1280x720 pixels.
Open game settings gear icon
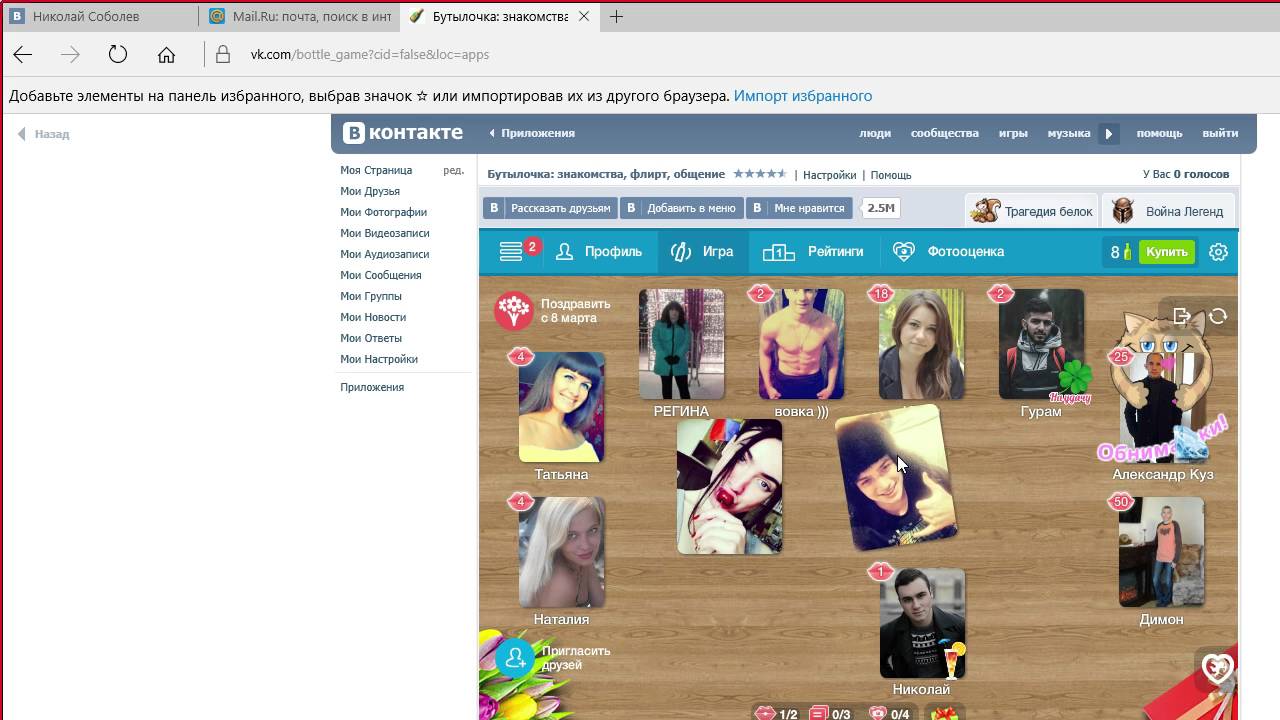[1218, 252]
